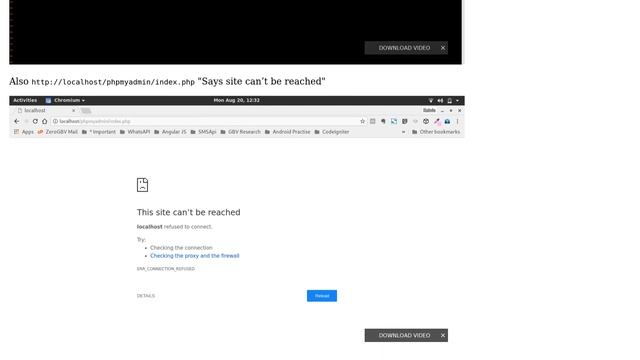
Task: Click the localhost refused to connect text
Action: coord(174,227)
